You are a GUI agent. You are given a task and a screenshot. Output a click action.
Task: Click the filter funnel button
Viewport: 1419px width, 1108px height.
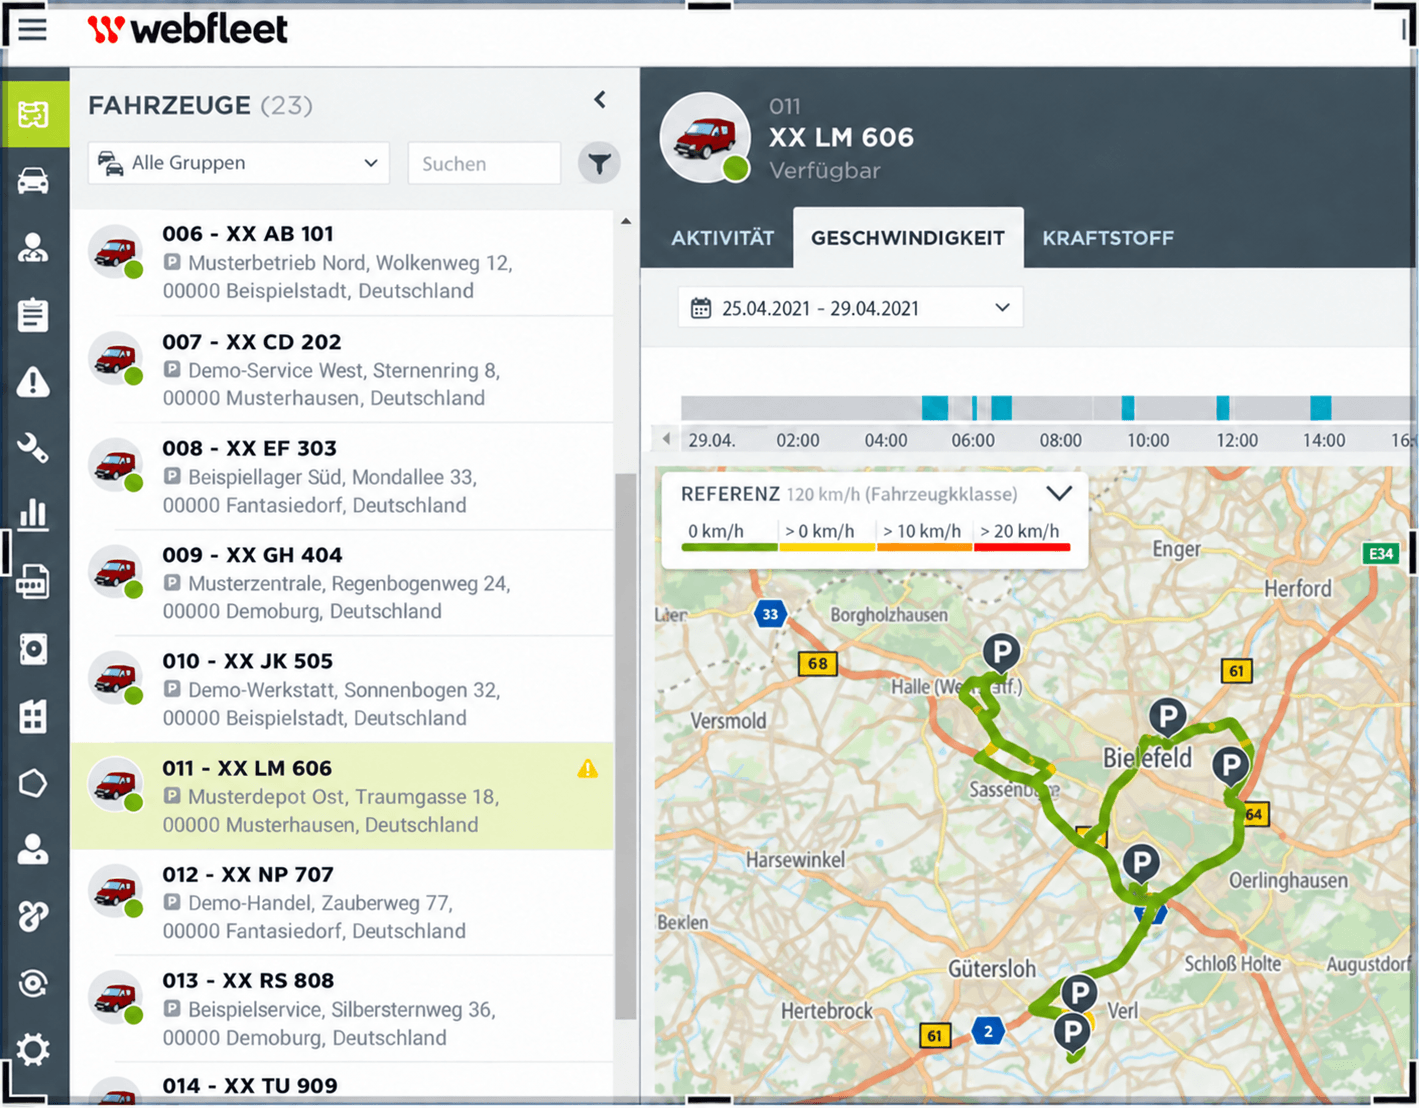click(x=599, y=163)
